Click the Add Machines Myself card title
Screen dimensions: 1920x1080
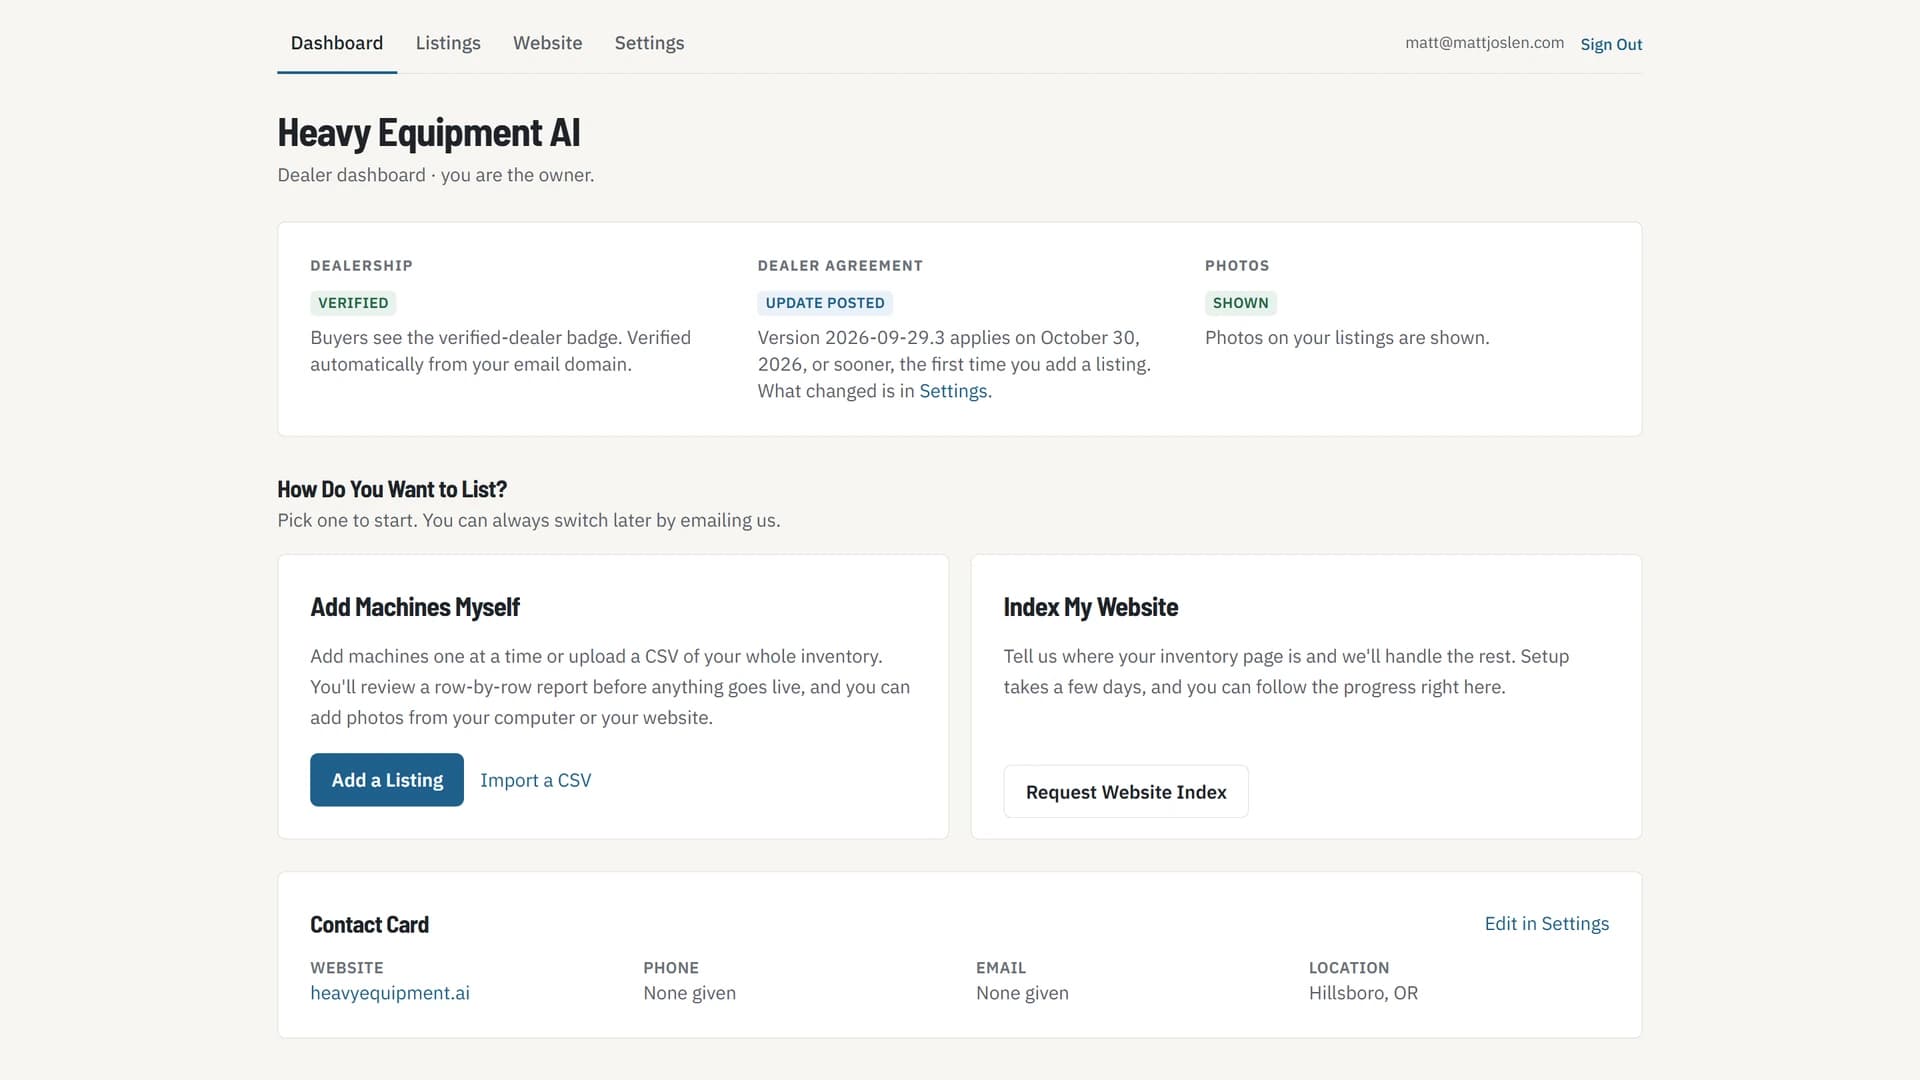point(415,607)
